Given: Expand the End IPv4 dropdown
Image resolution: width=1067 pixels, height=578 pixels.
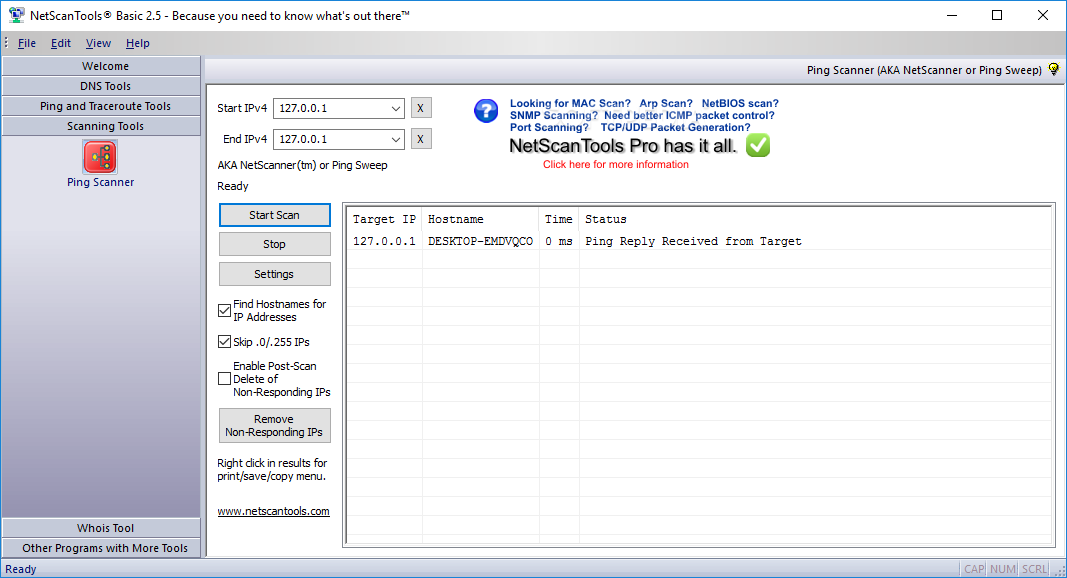Looking at the screenshot, I should click(395, 140).
